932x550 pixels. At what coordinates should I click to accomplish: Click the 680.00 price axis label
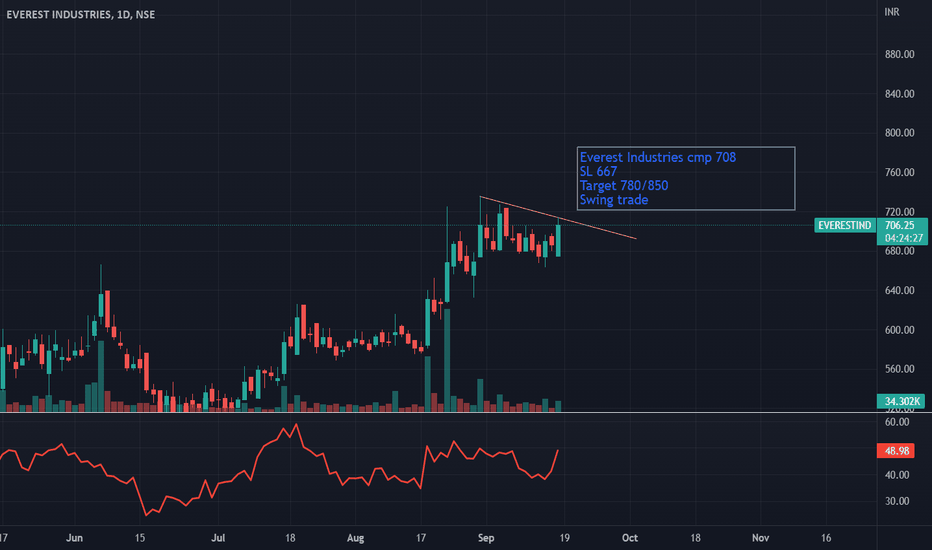[x=899, y=251]
